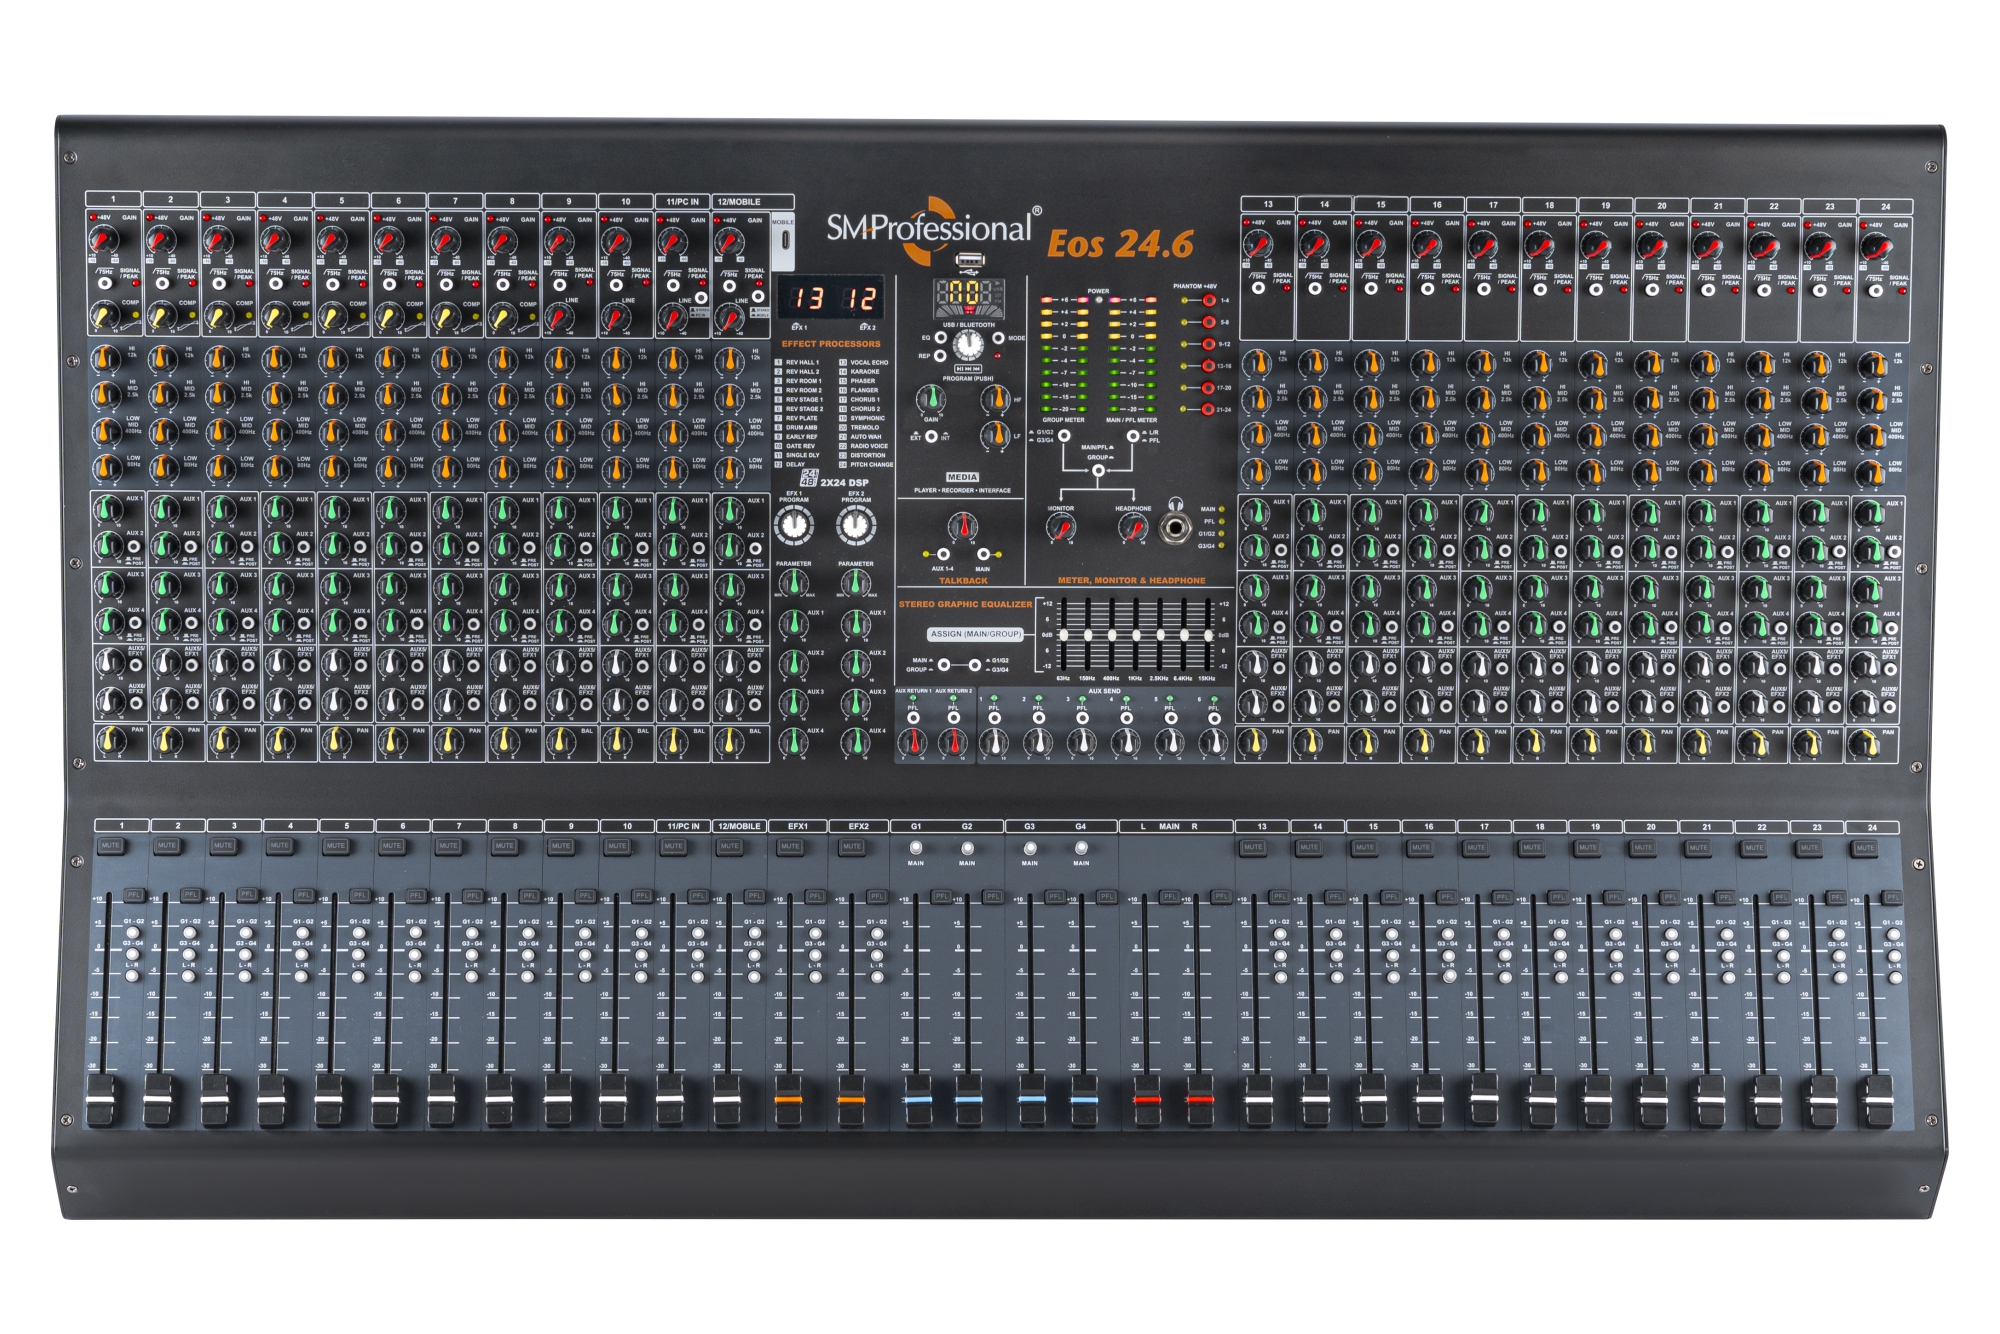Click the USB port icon below logo
Image resolution: width=2000 pixels, height=1334 pixels.
click(968, 261)
